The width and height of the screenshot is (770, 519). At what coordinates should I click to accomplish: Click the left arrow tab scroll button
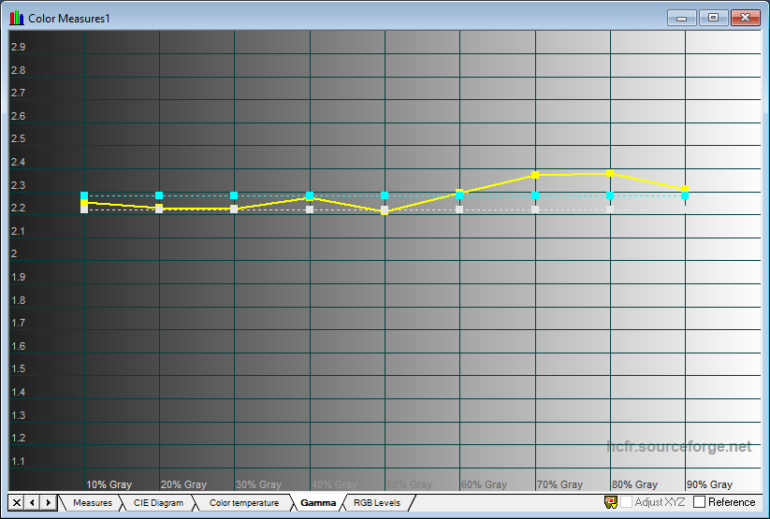pyautogui.click(x=32, y=502)
